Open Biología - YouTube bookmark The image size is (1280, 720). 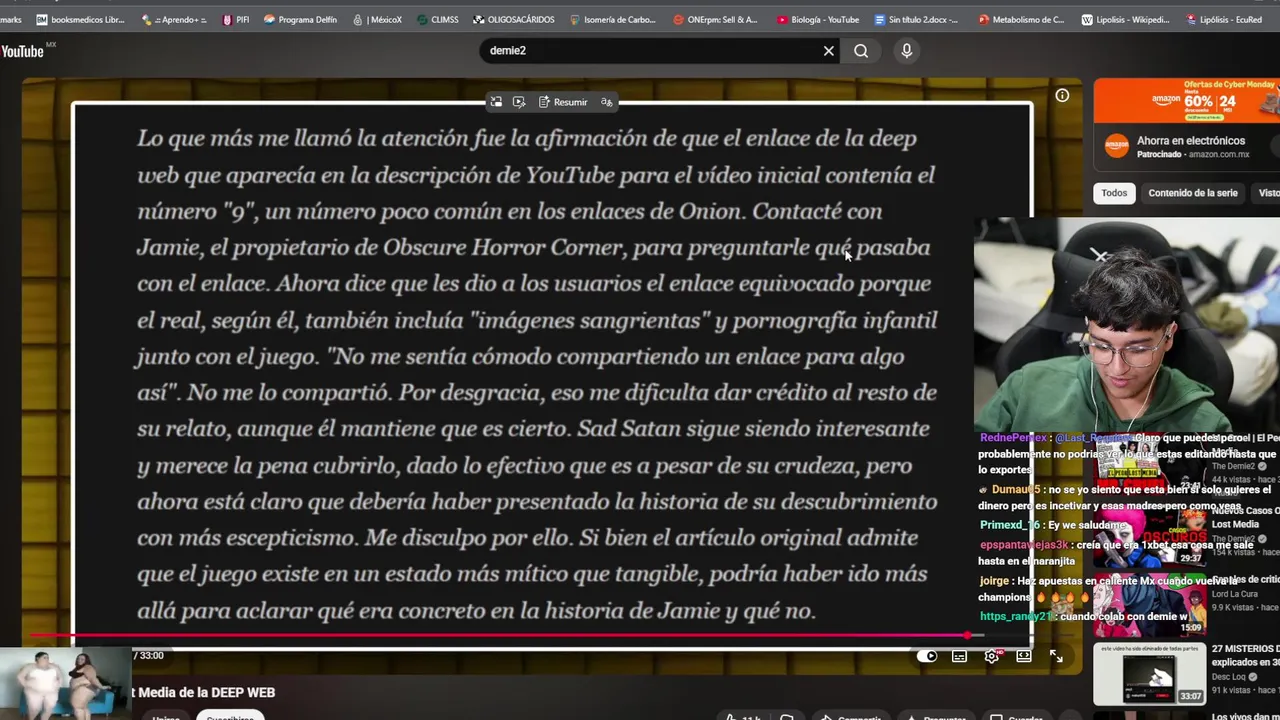(817, 19)
